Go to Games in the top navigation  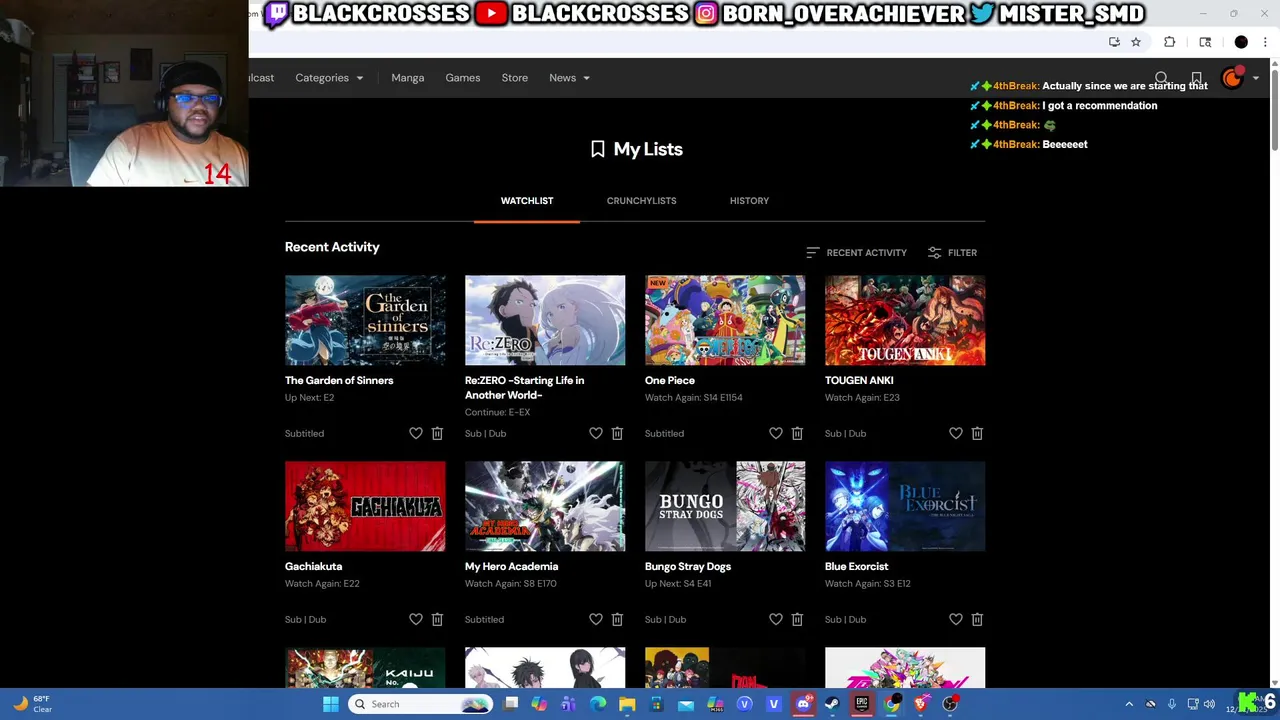463,78
